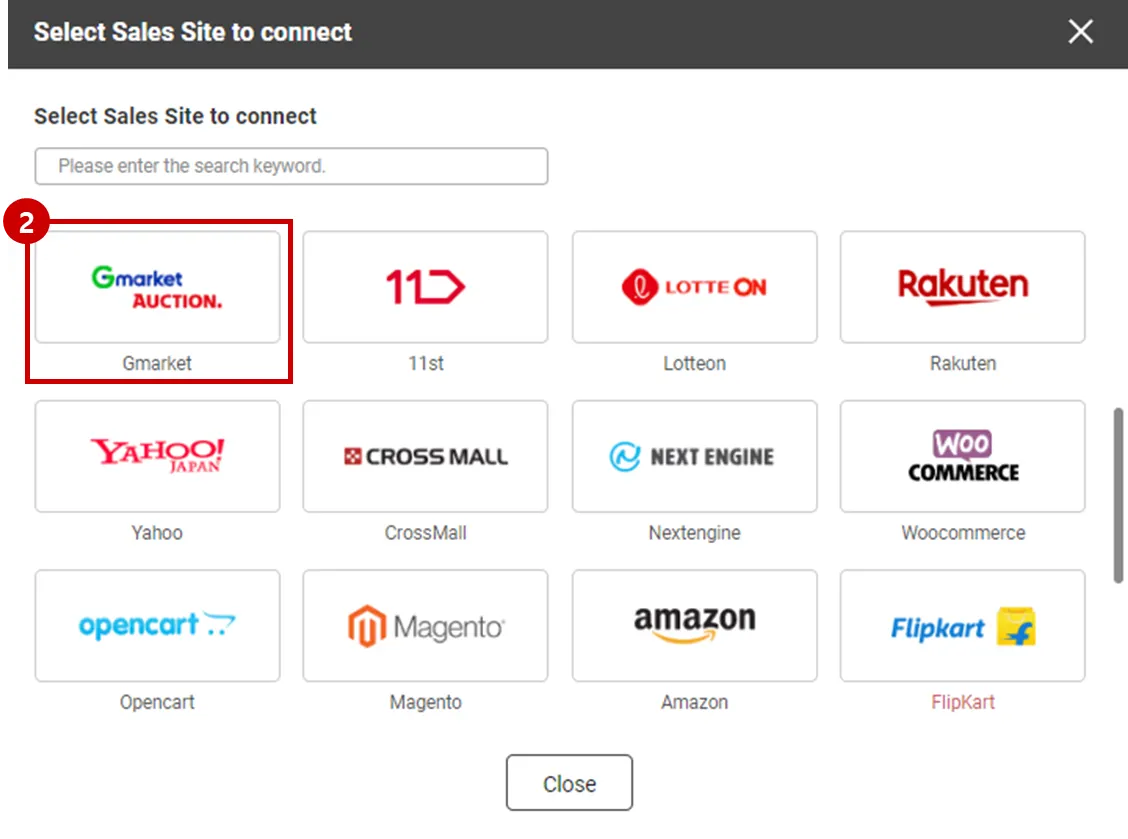Click the FlipKart text label link

(962, 702)
